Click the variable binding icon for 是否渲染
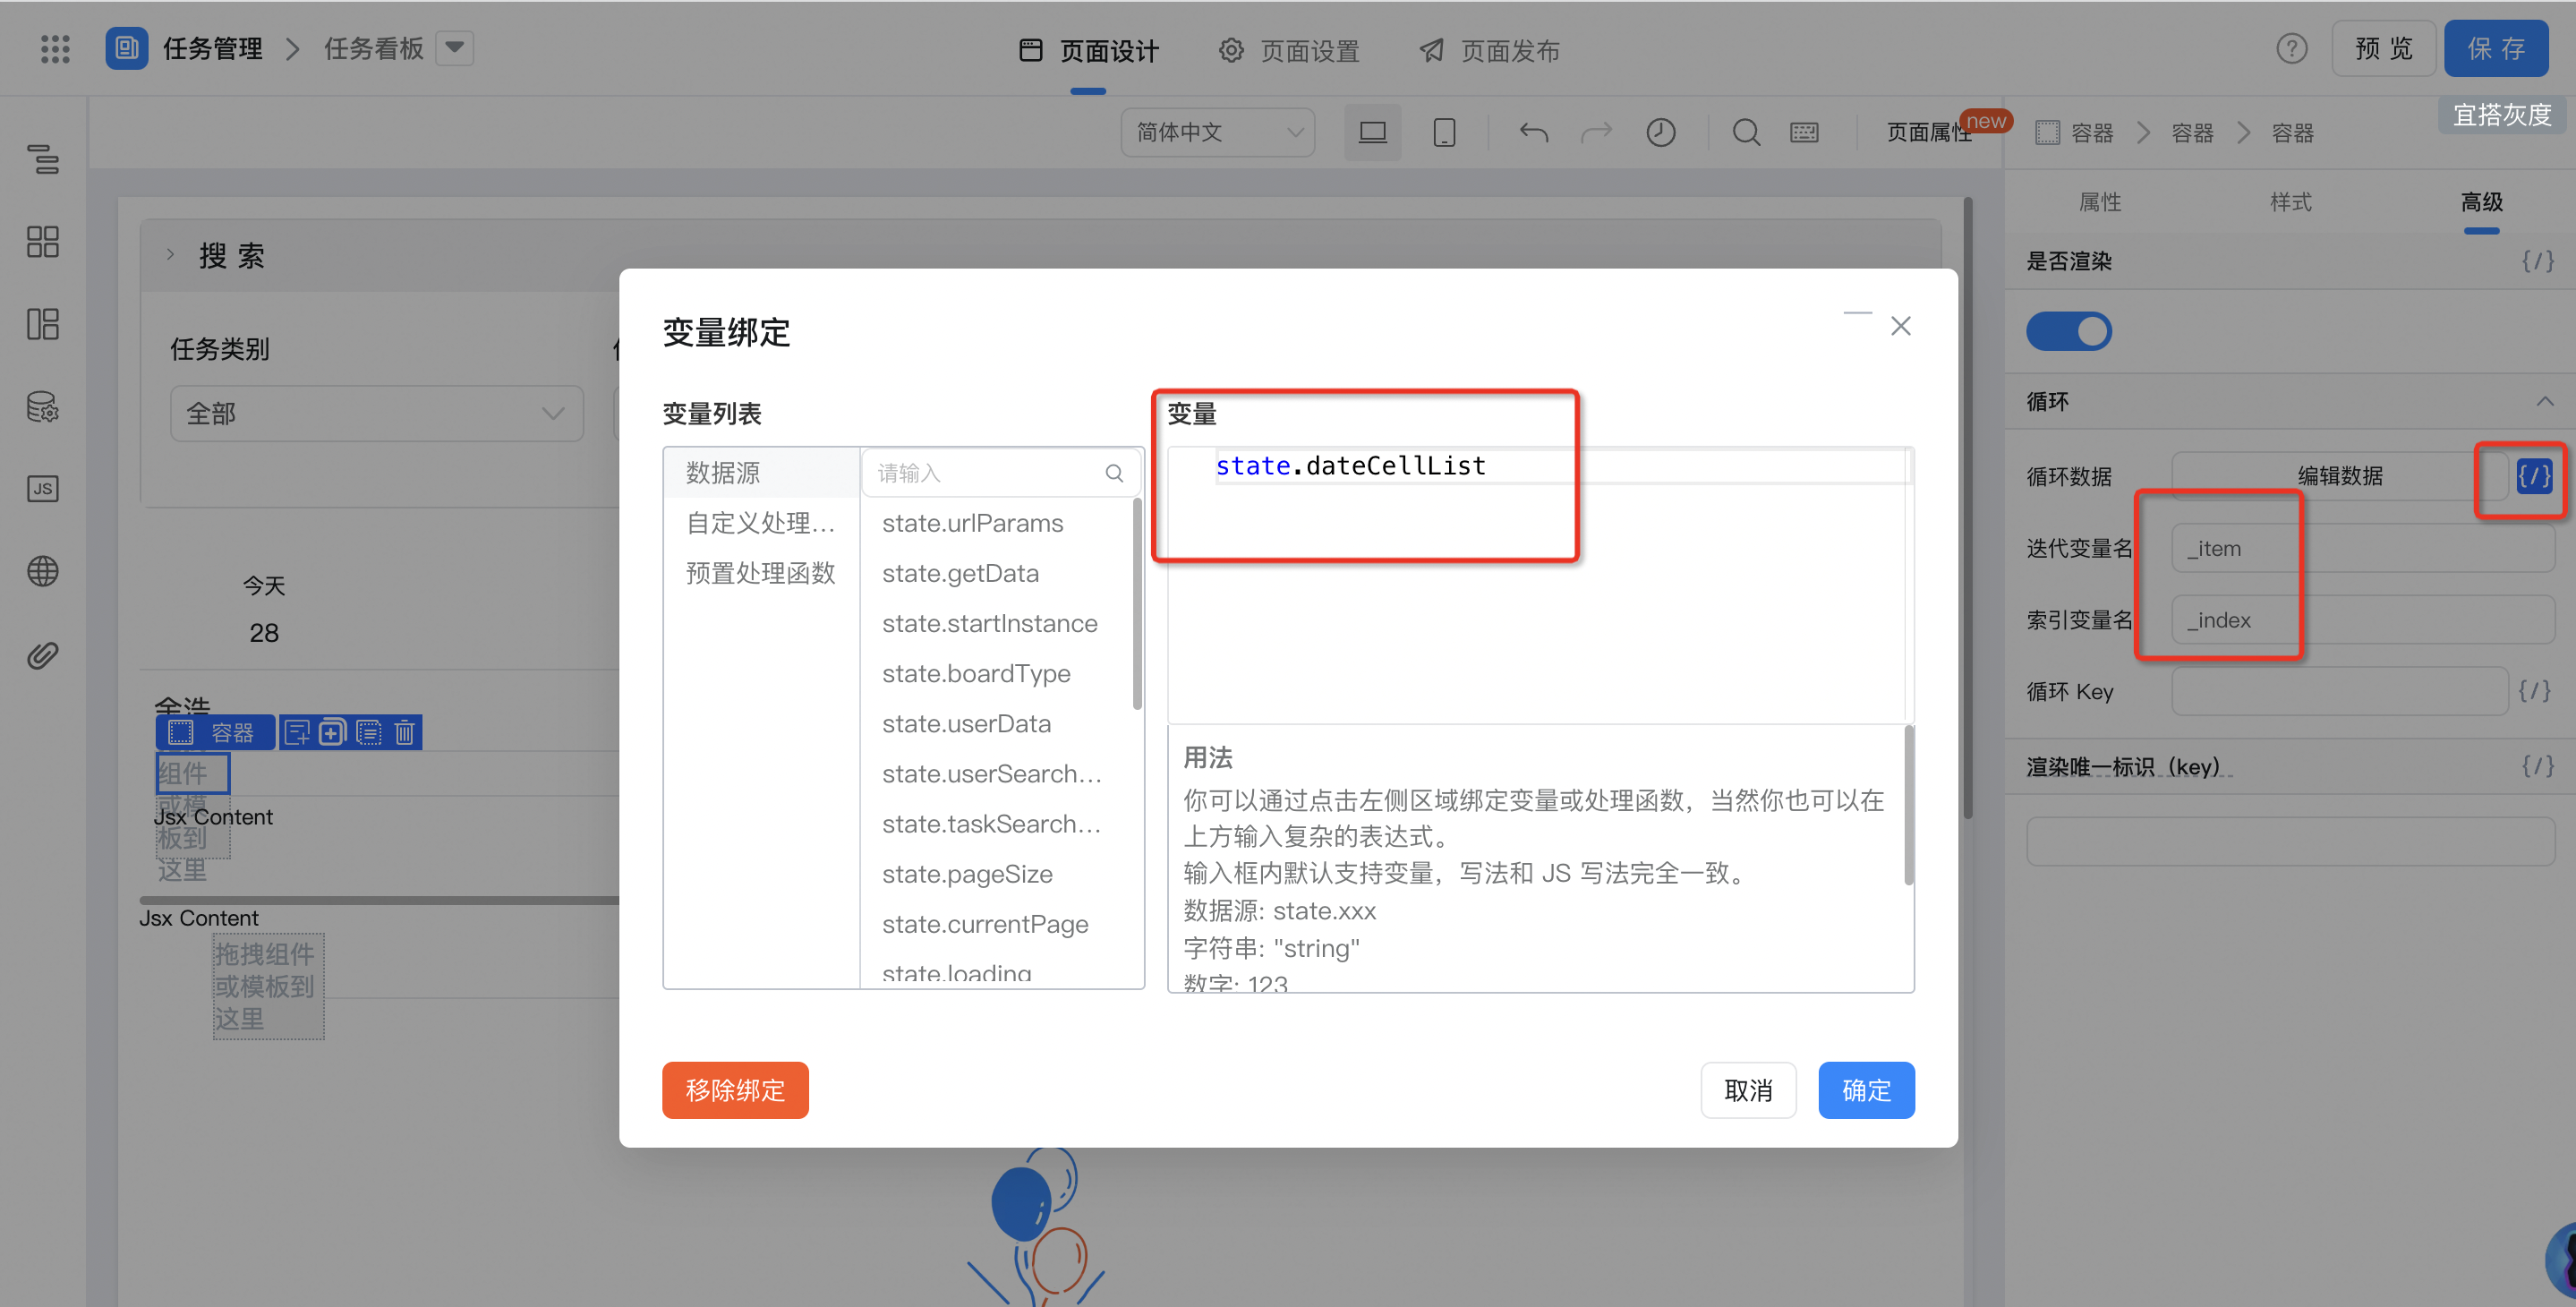2576x1307 pixels. pos(2537,261)
